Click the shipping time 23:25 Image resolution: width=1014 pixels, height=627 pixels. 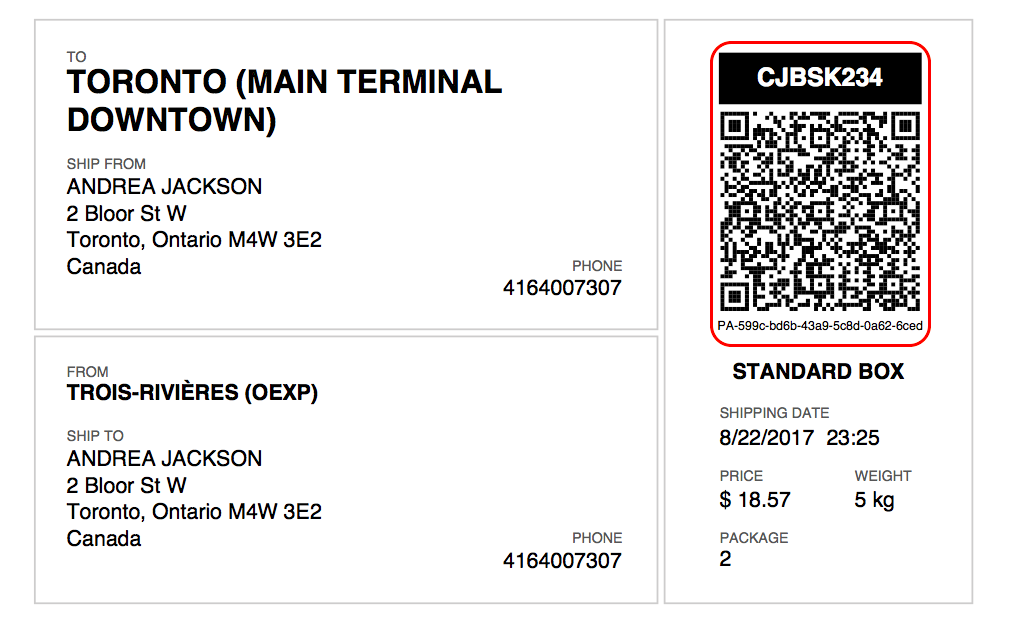(853, 438)
